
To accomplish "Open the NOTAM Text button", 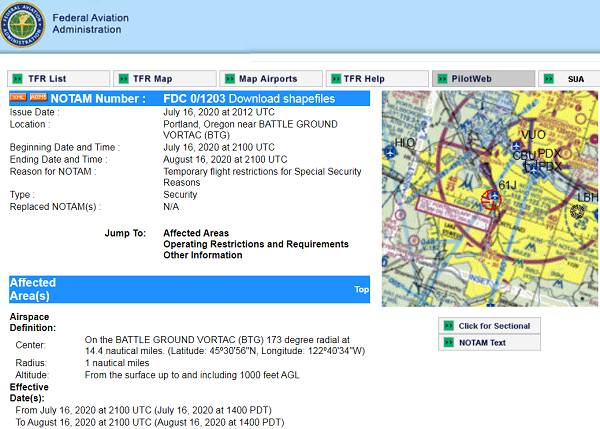I will tap(487, 343).
